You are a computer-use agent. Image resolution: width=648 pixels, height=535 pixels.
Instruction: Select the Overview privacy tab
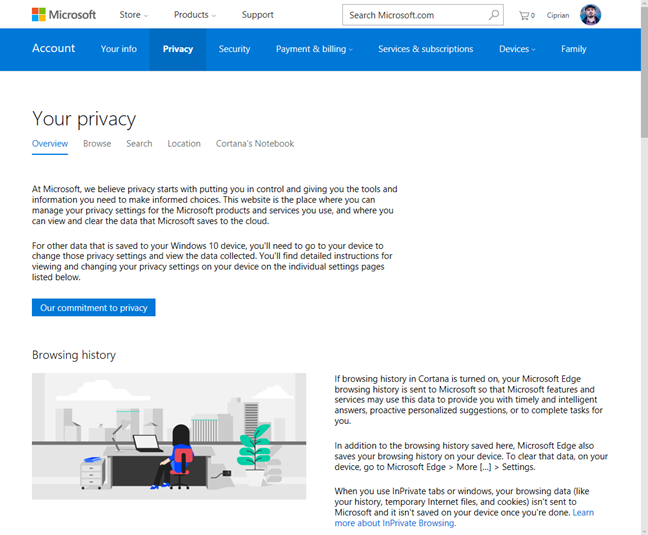pyautogui.click(x=50, y=144)
